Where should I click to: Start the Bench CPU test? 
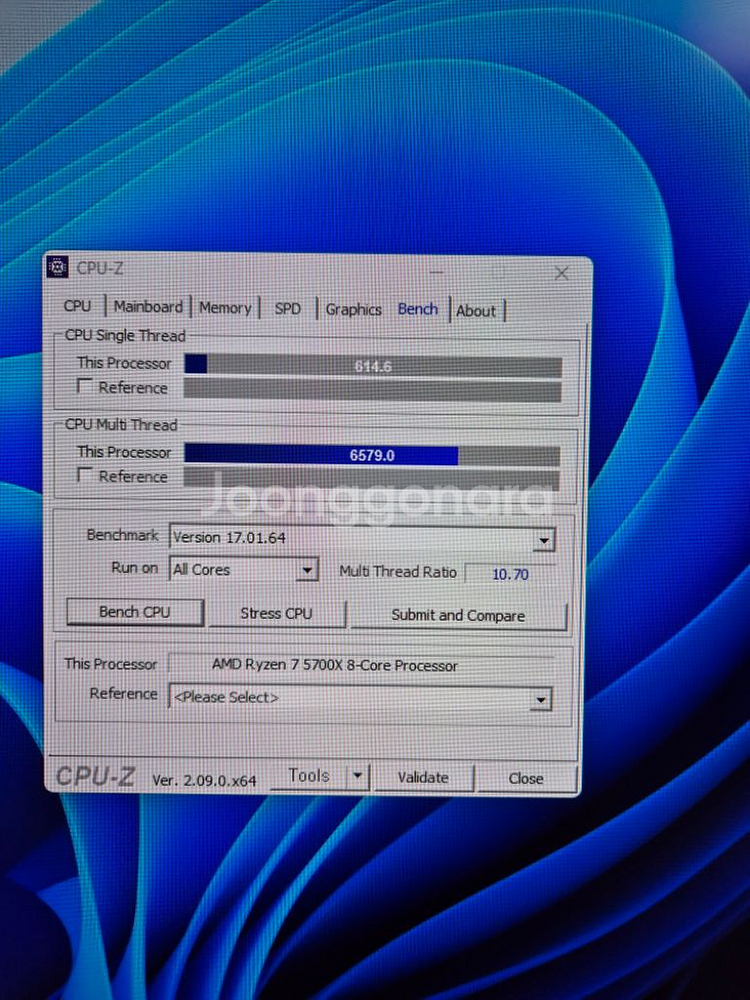pyautogui.click(x=135, y=612)
